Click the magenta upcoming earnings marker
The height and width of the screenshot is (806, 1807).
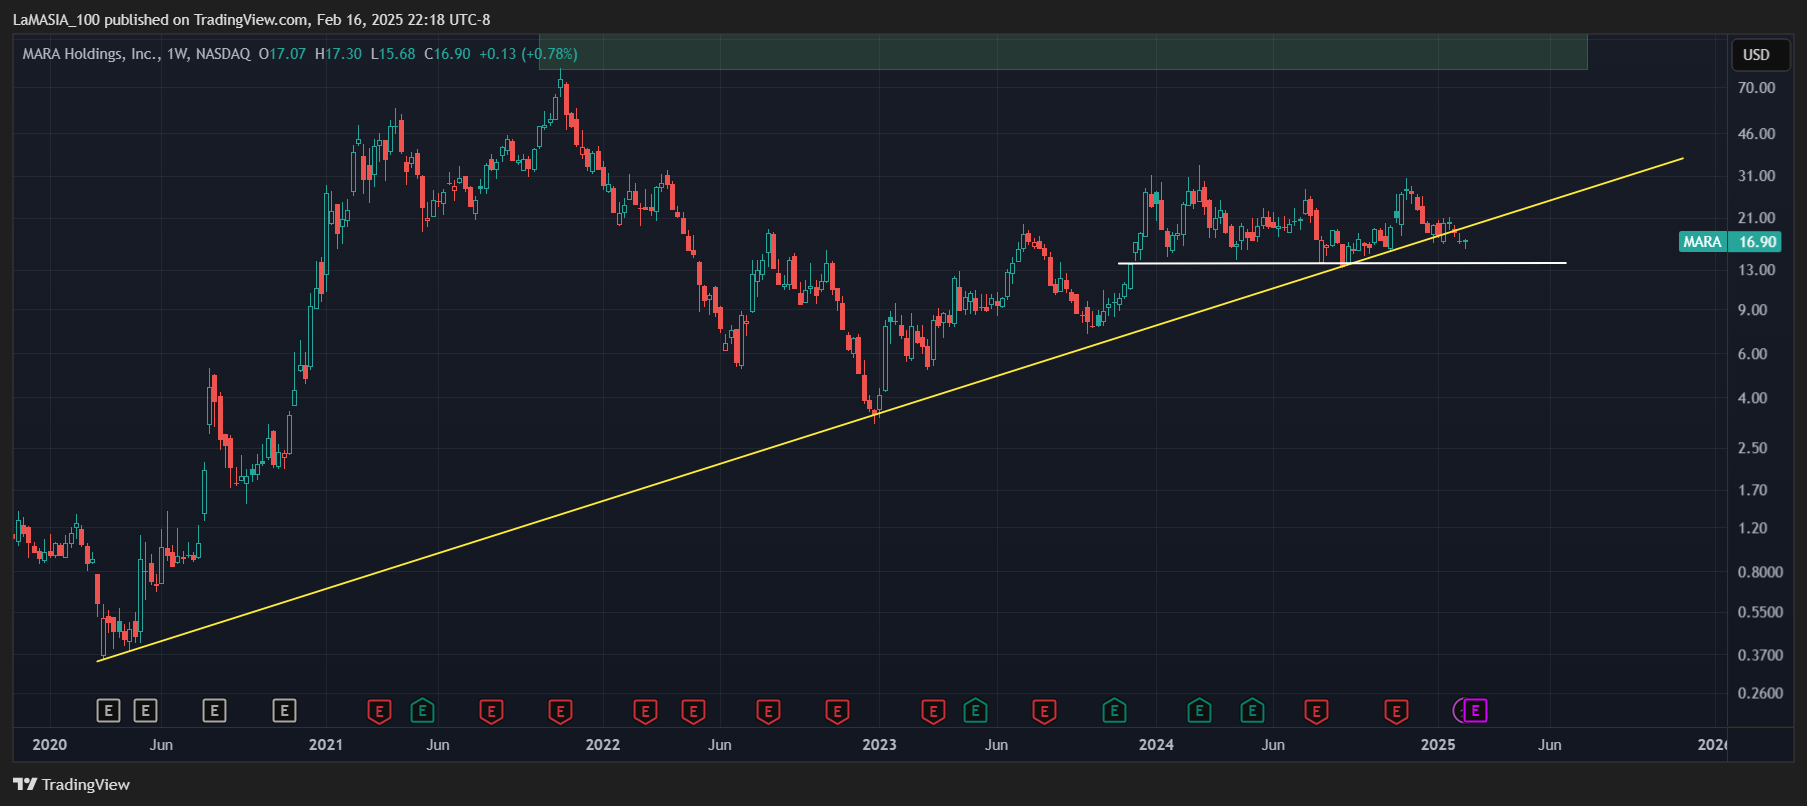(1475, 711)
